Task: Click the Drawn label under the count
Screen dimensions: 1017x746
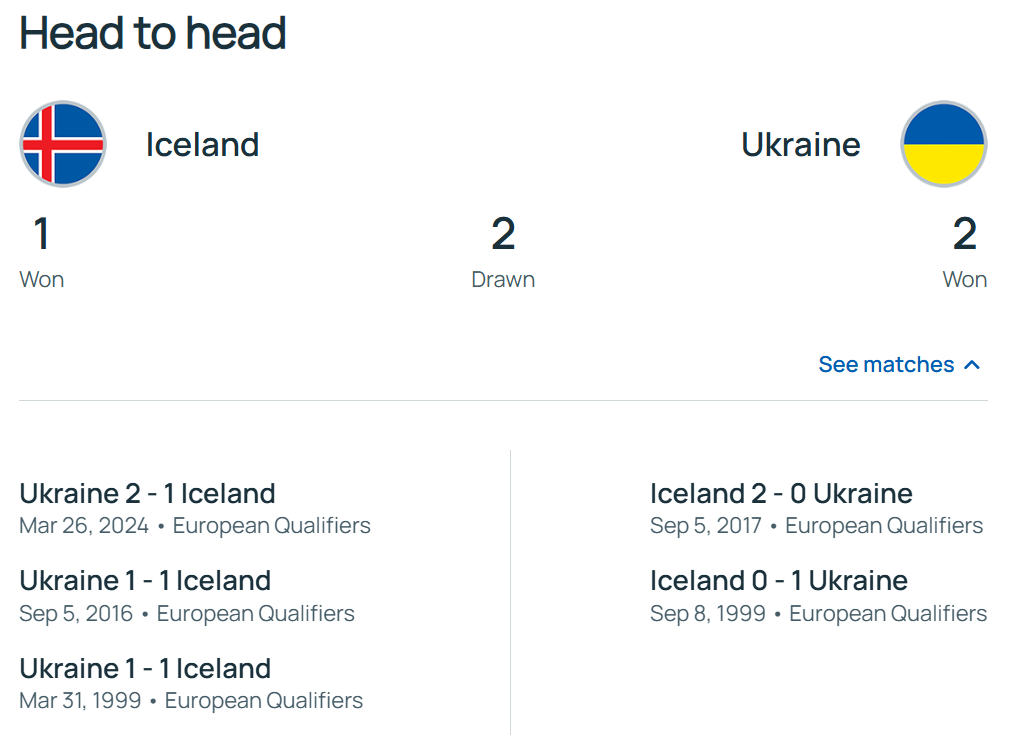Action: pos(503,280)
